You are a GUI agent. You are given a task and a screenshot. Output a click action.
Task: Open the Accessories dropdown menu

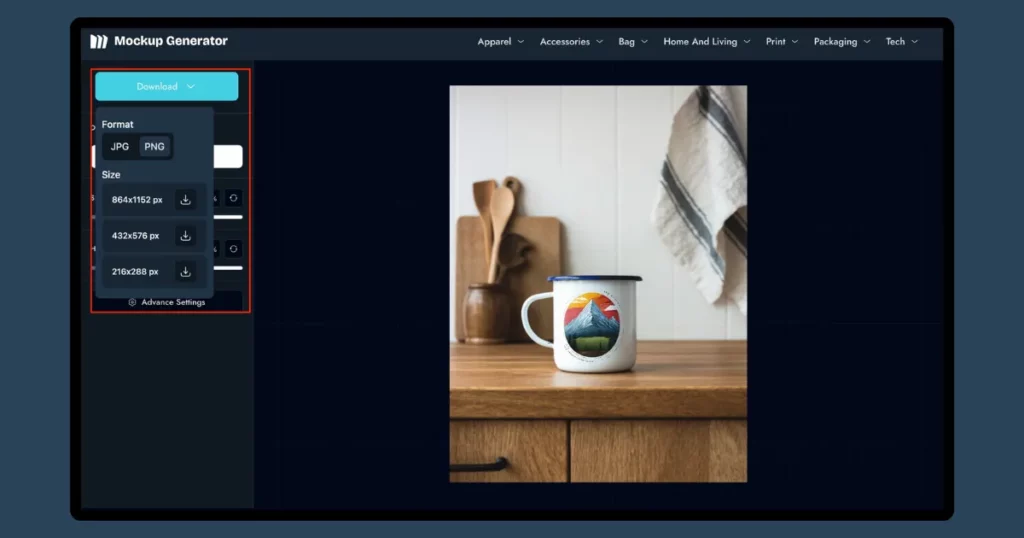click(x=571, y=42)
